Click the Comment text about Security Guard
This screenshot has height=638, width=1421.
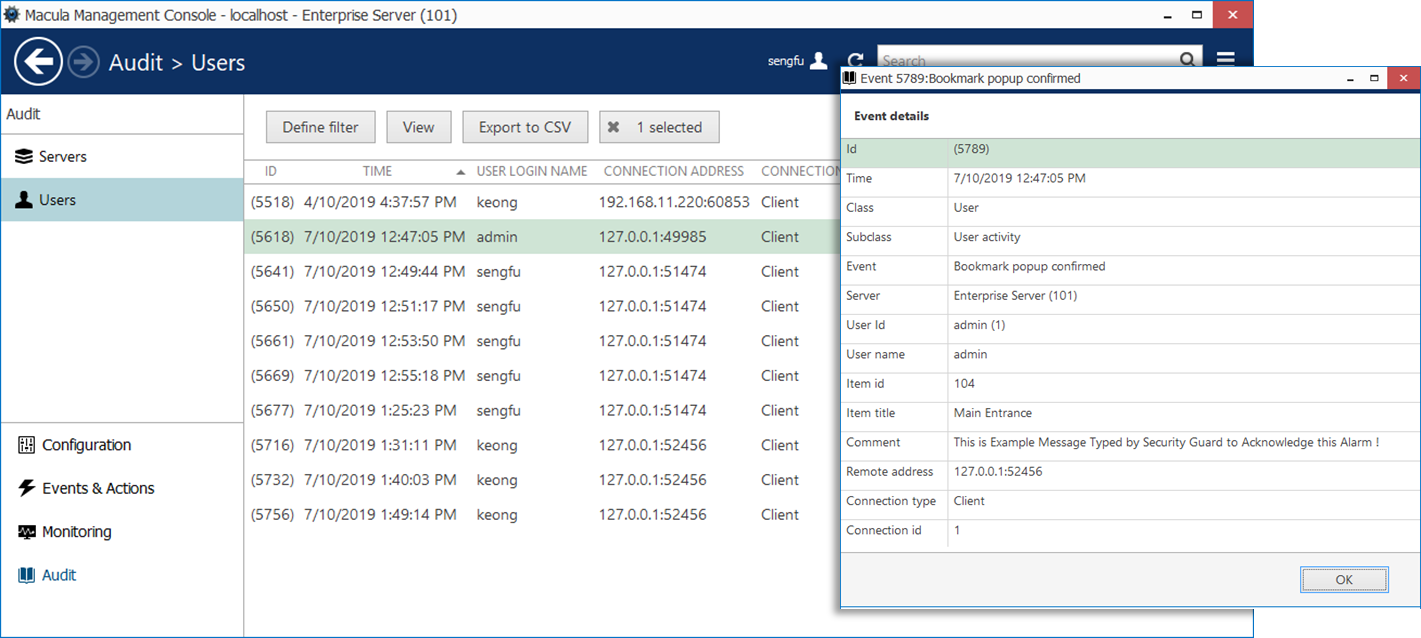[x=1167, y=442]
